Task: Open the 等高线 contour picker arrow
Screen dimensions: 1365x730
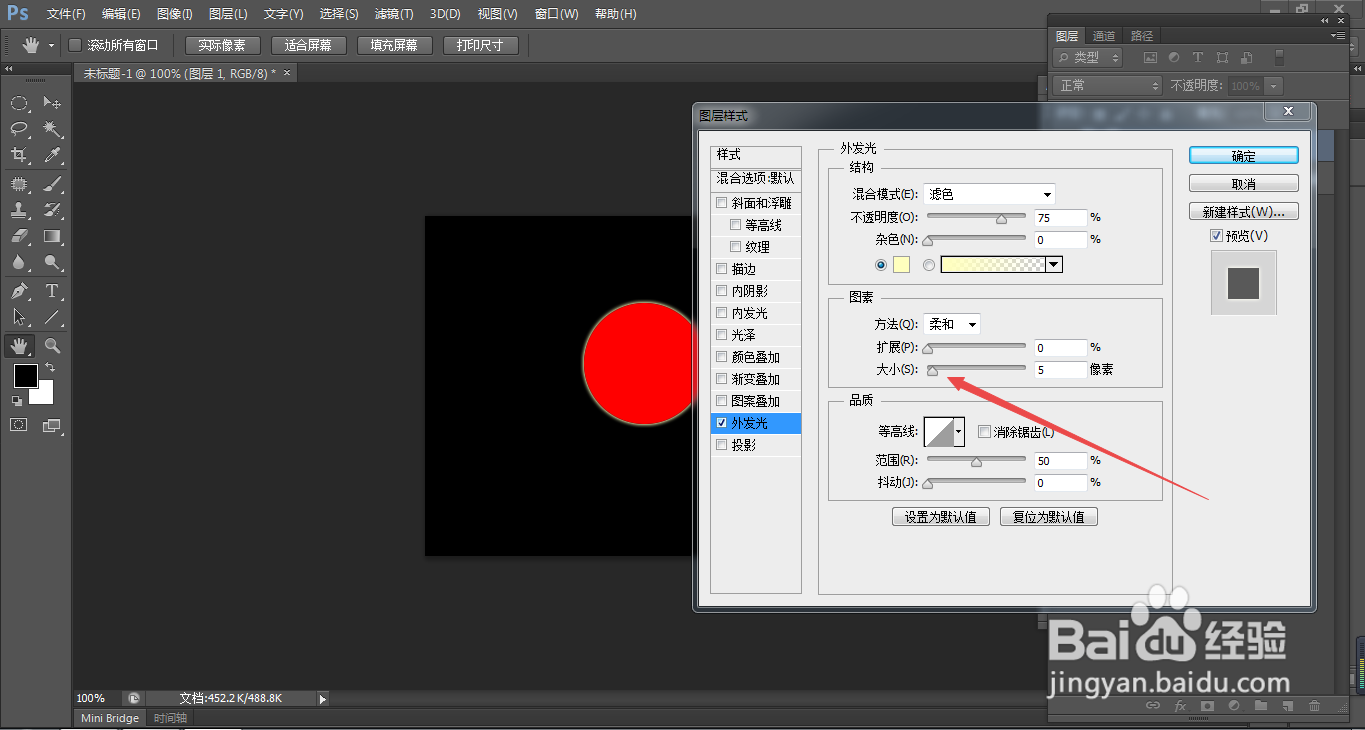Action: pos(960,432)
